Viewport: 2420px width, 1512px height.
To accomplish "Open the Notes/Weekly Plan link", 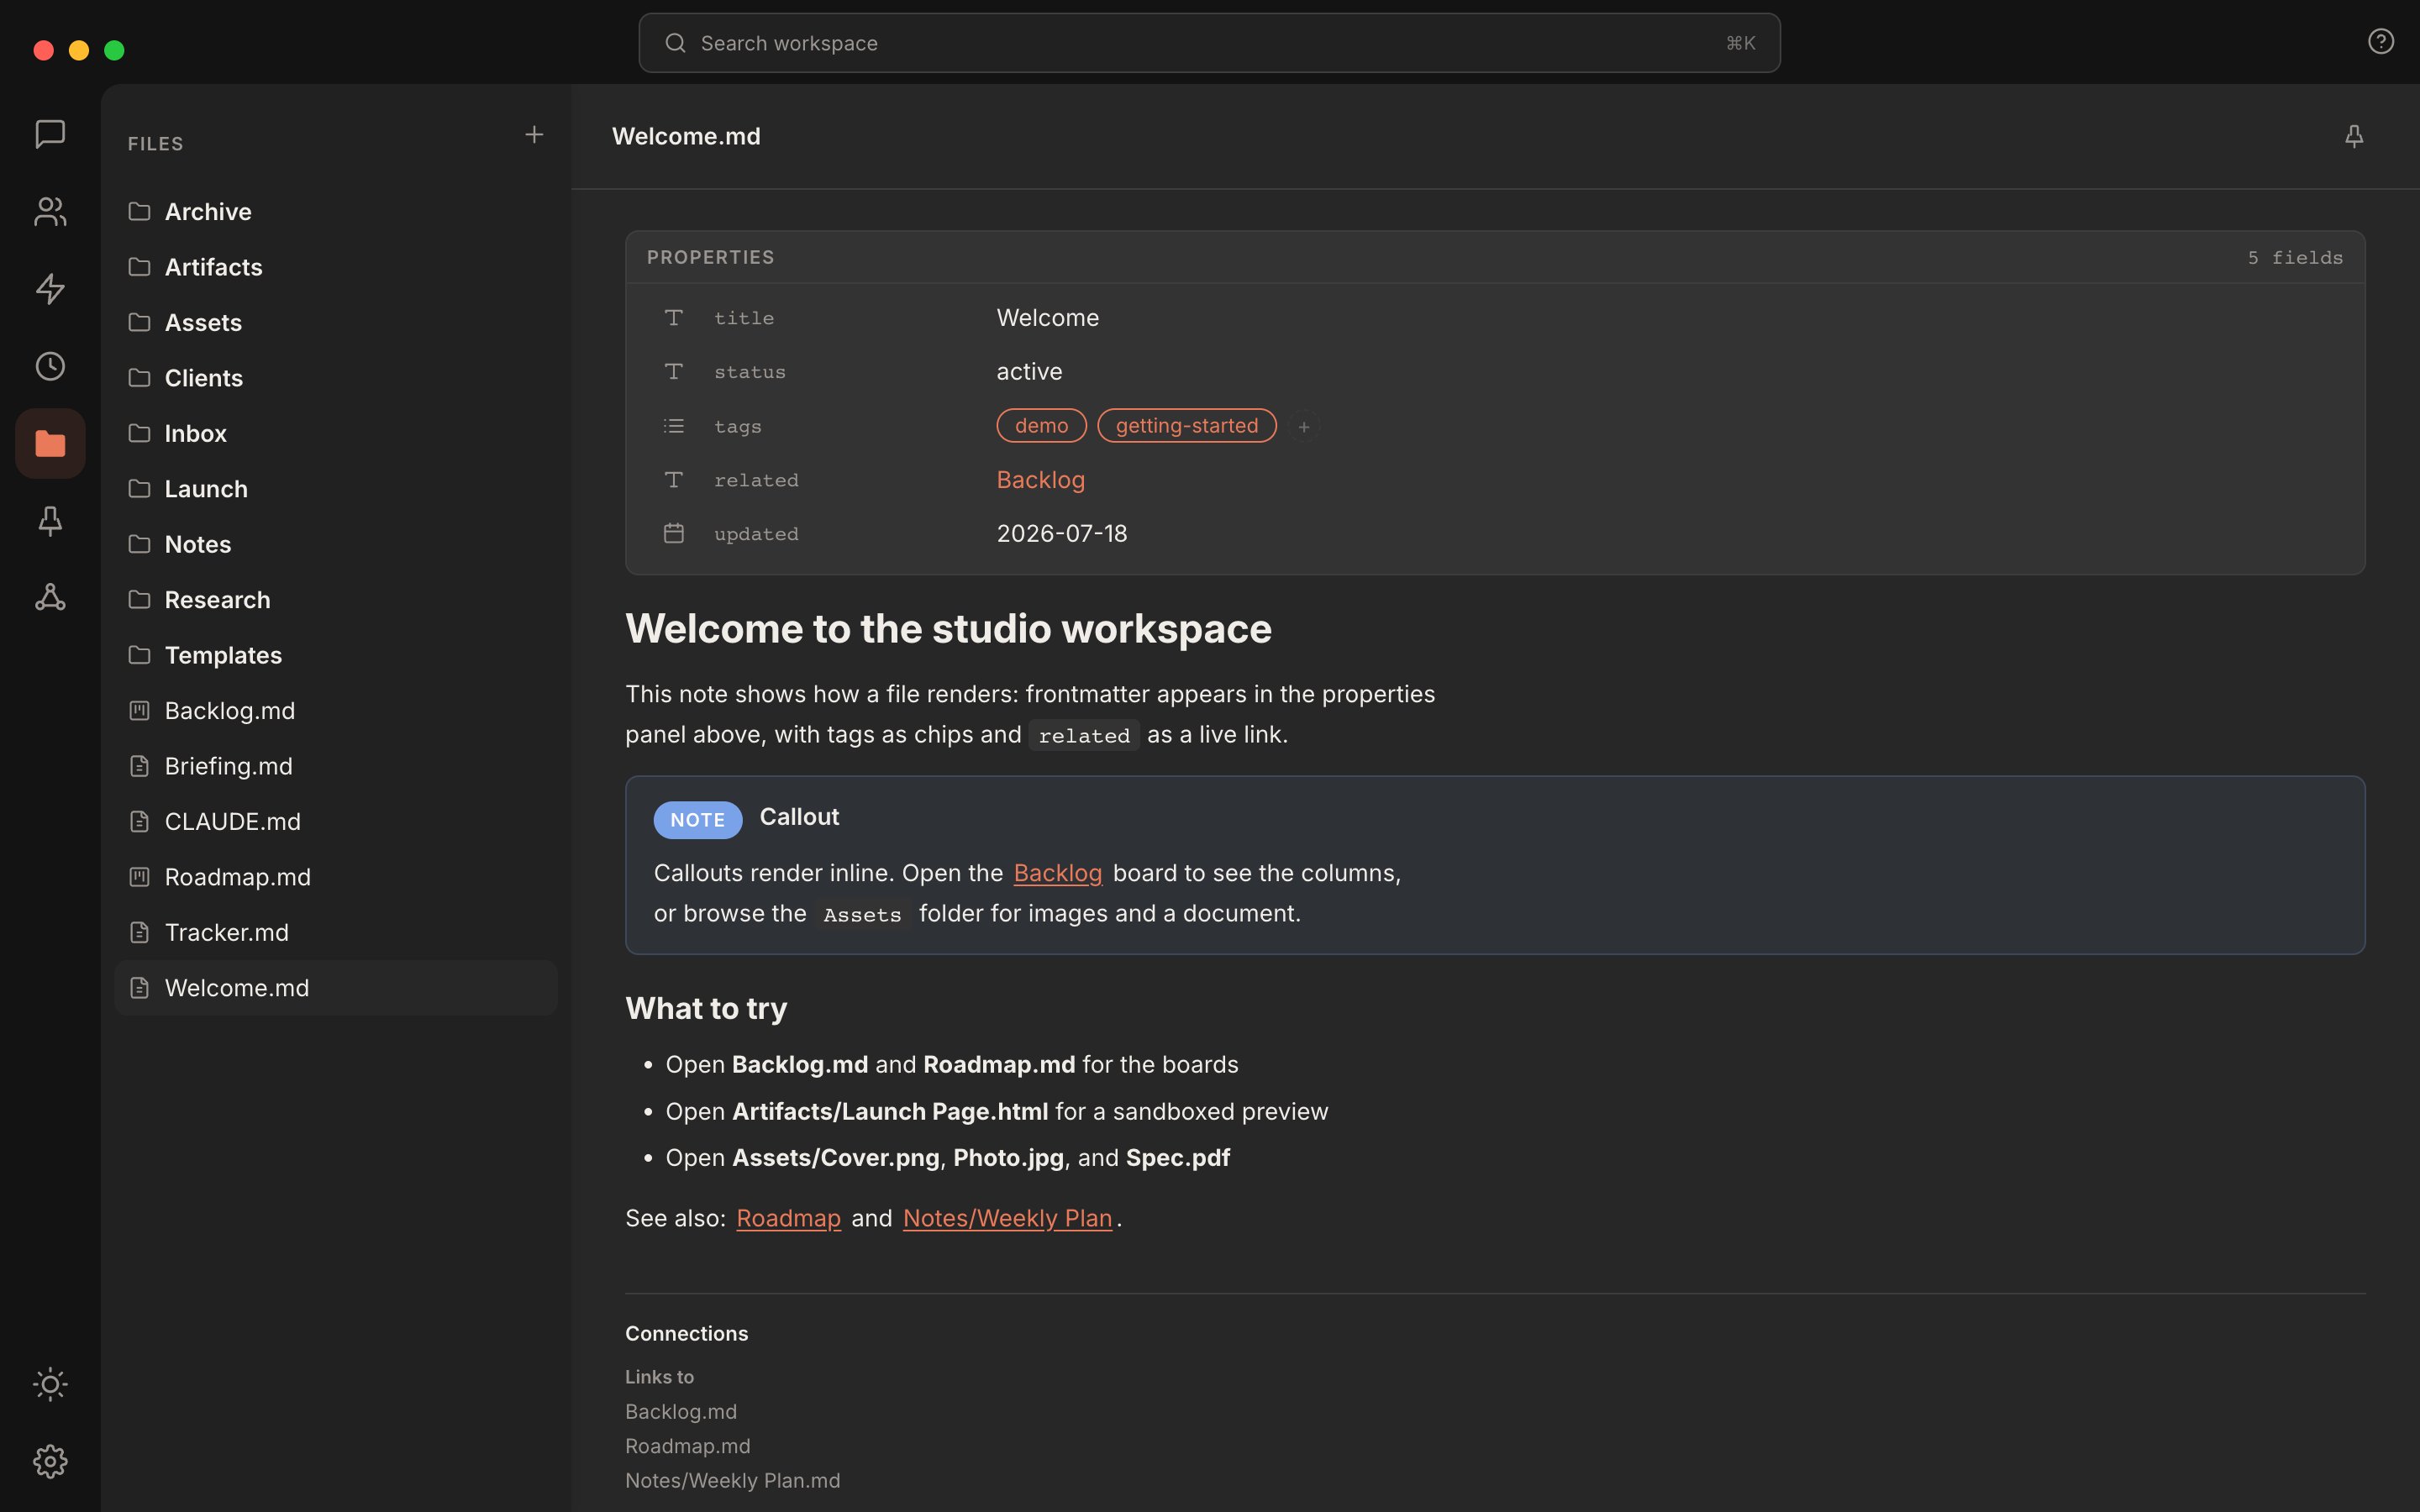I will 1007,1218.
